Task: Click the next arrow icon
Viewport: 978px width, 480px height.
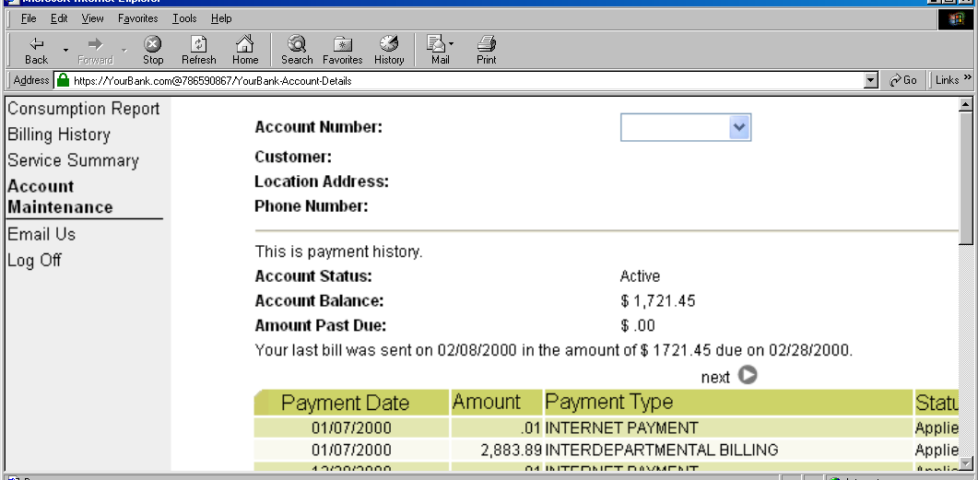Action: coord(747,375)
